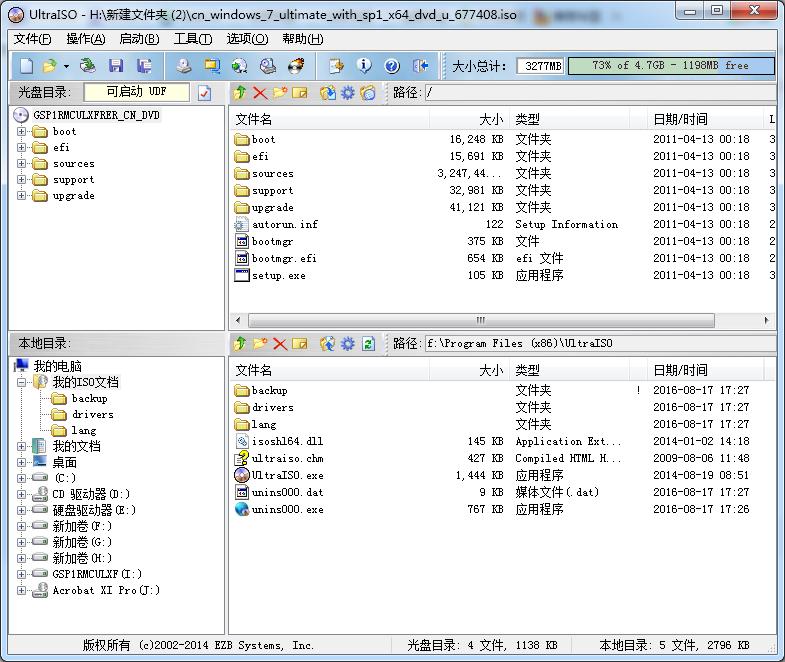Image resolution: width=785 pixels, height=662 pixels.
Task: Expand the (C:) drive node
Action: 21,478
